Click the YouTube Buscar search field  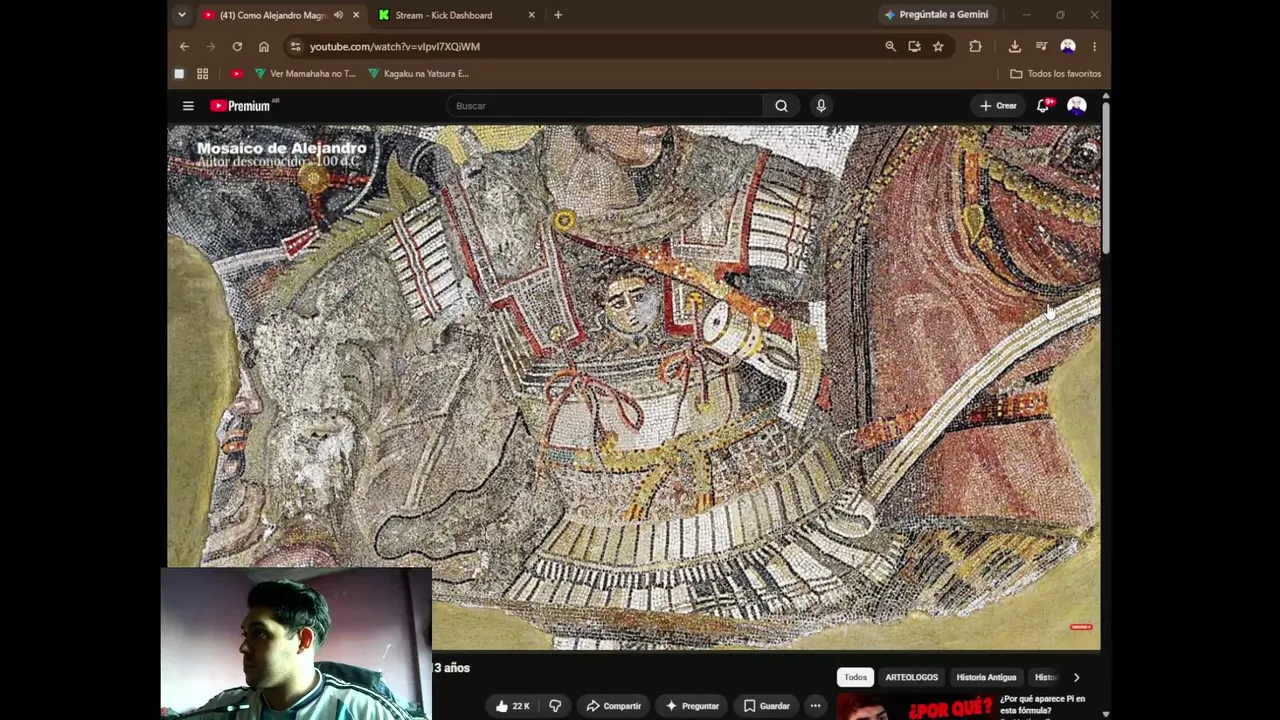point(605,105)
